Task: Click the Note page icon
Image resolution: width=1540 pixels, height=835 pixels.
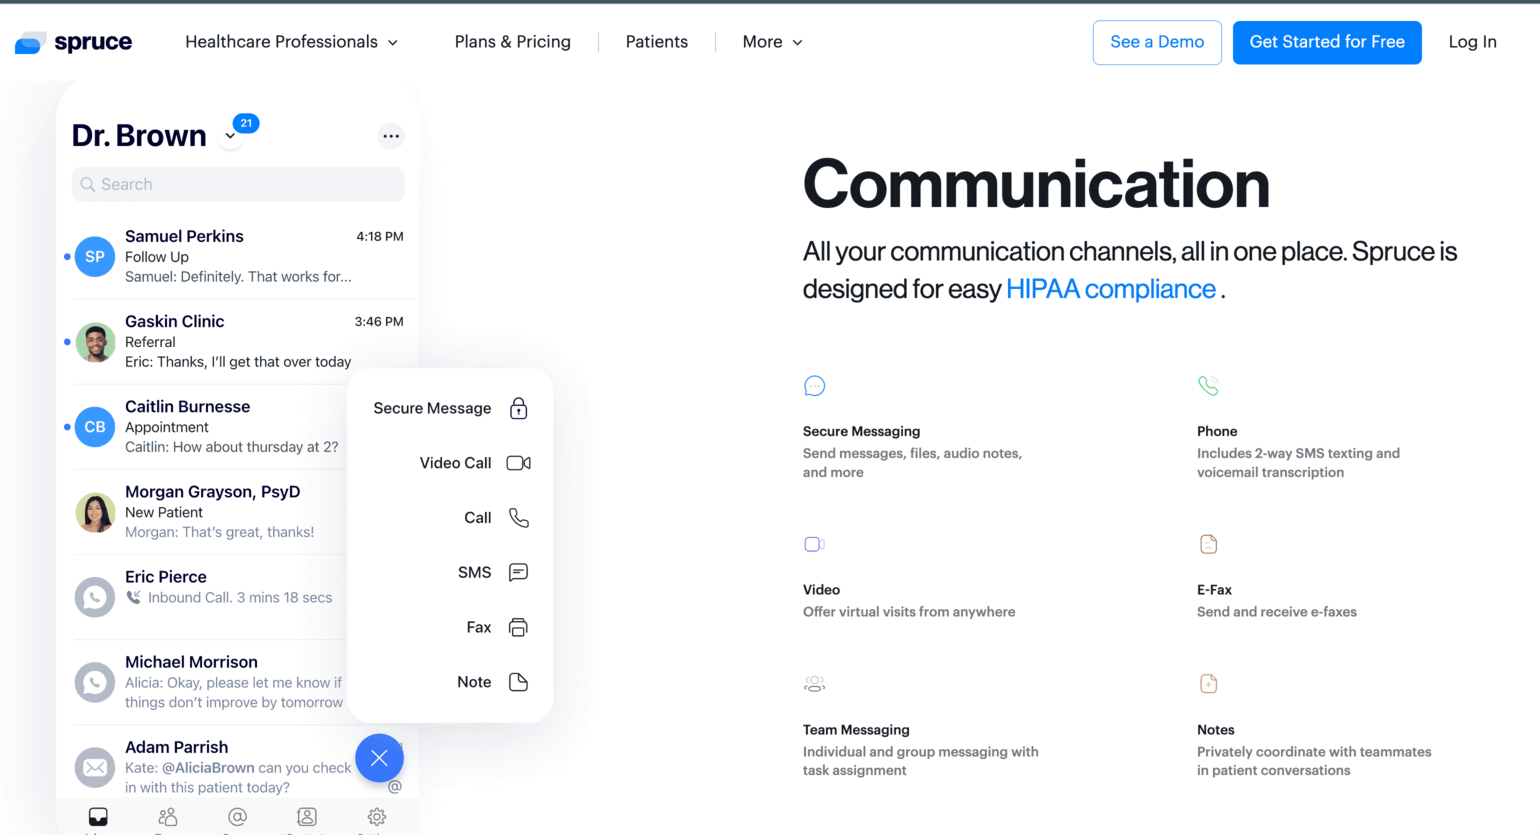Action: (x=518, y=682)
